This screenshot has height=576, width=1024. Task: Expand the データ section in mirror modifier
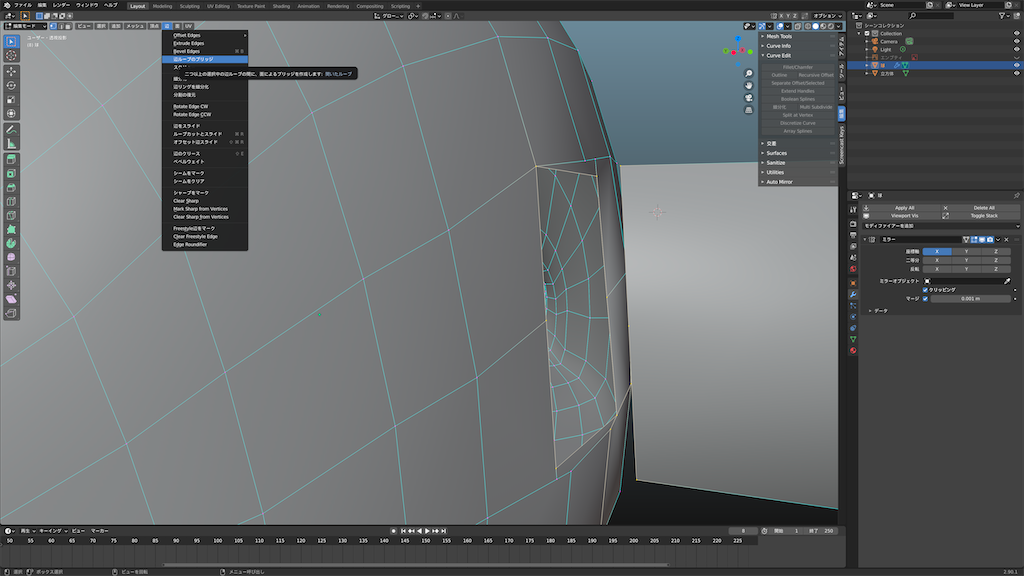click(x=878, y=311)
